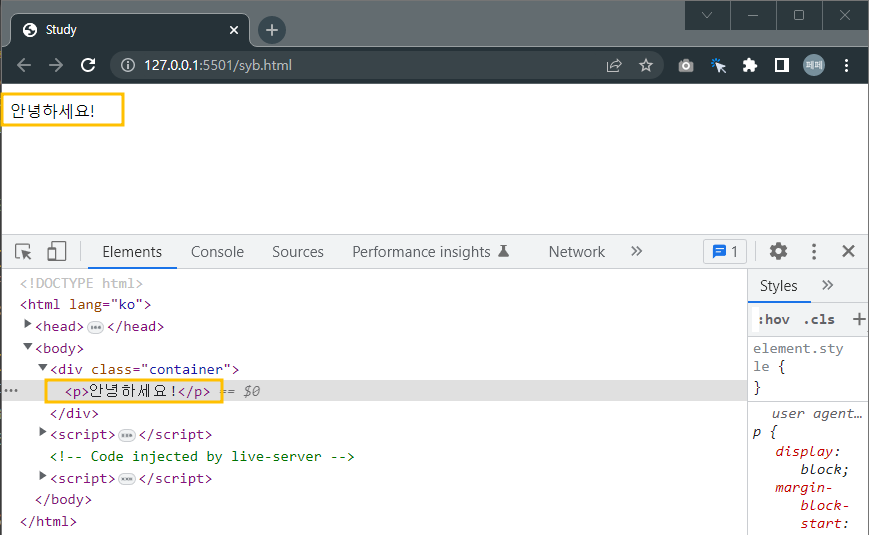The image size is (869, 535).
Task: Click the address bar URL 127.0.0.1:5501/syb.html
Action: [218, 65]
